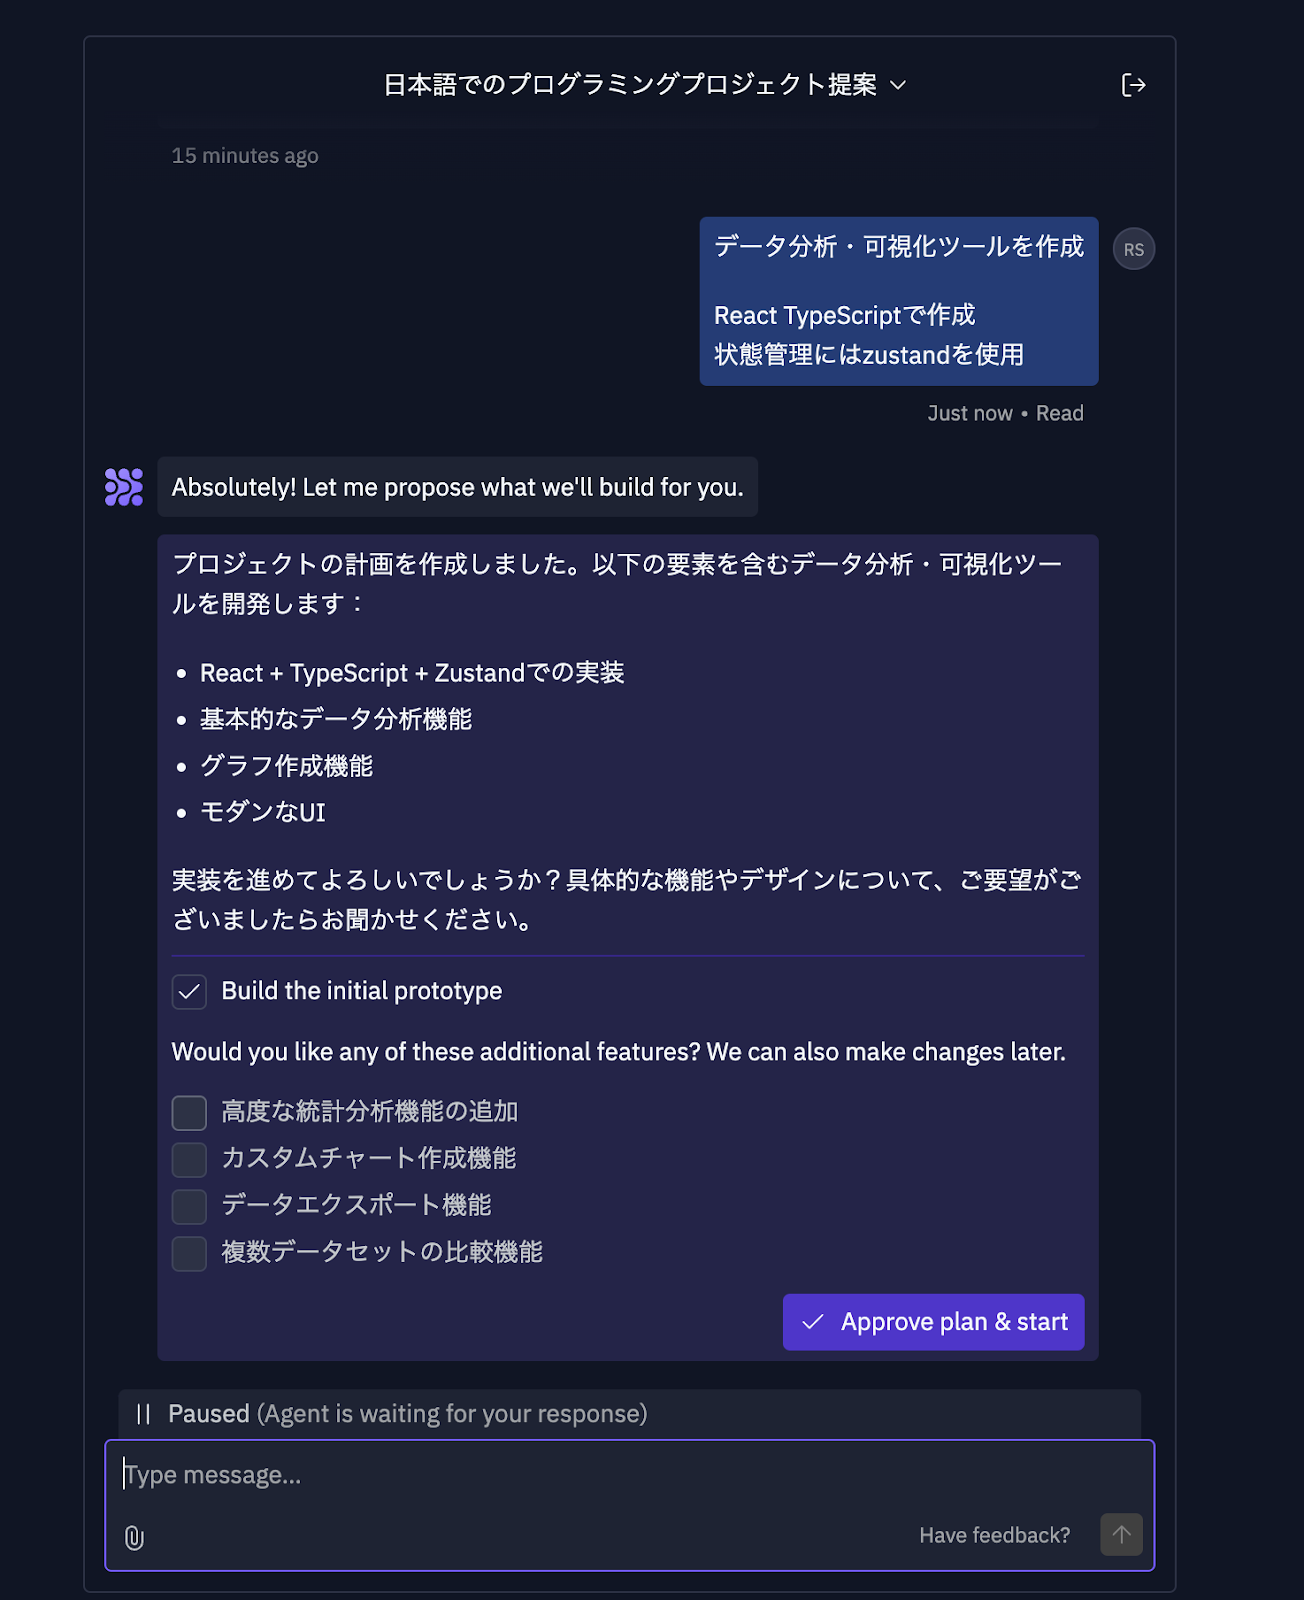Open 日本語でのプログラミングプロジェクト提案 title menu
1304x1600 pixels.
click(630, 85)
